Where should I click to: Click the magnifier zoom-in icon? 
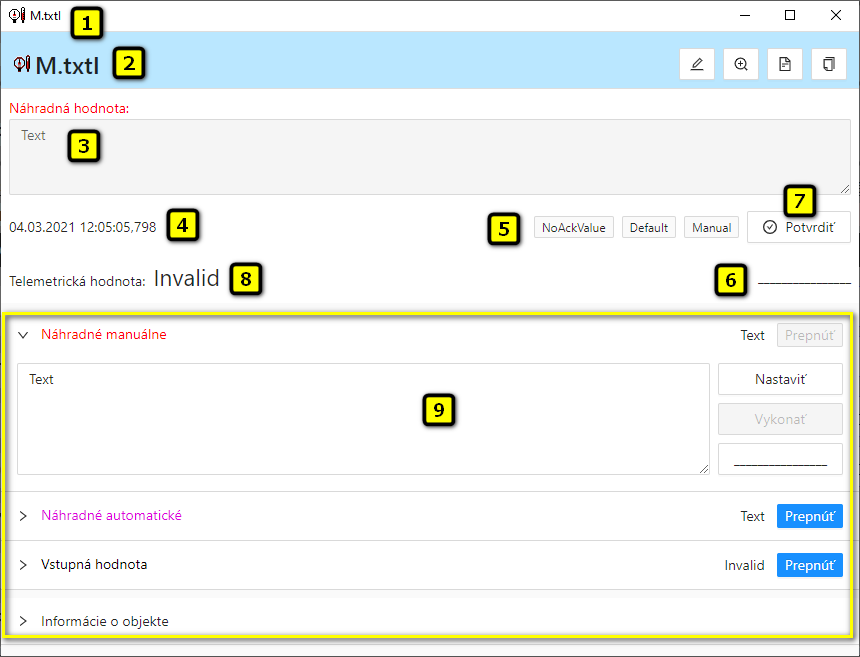741,64
